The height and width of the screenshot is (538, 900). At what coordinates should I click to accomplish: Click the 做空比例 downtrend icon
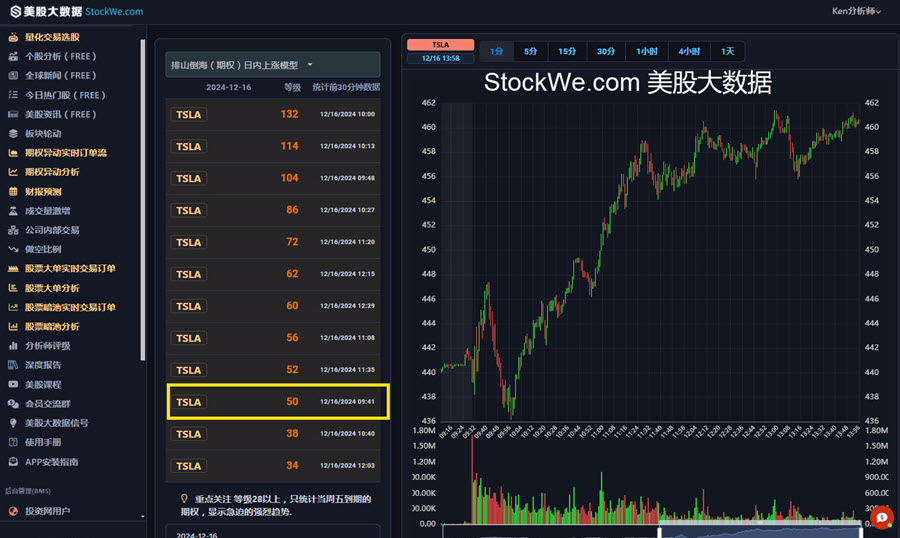(13, 249)
